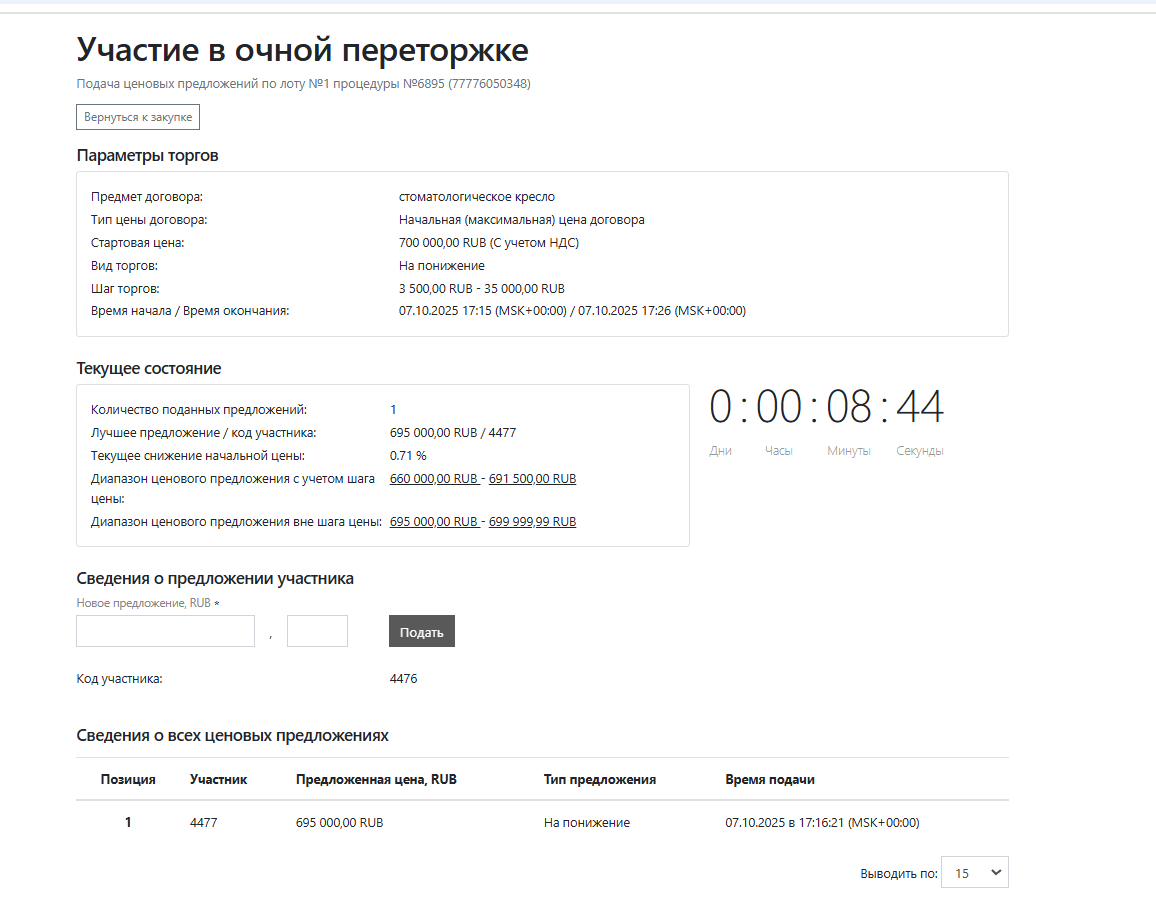Image resolution: width=1156 pixels, height=902 pixels.
Task: Click the countdown timer minutes value
Action: 849,408
